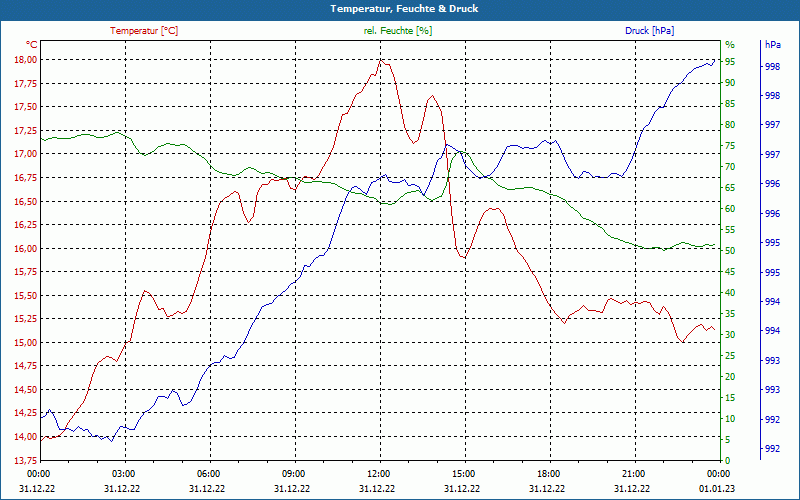This screenshot has height=500, width=800.
Task: Click the 03:00 time axis label
Action: pos(122,473)
